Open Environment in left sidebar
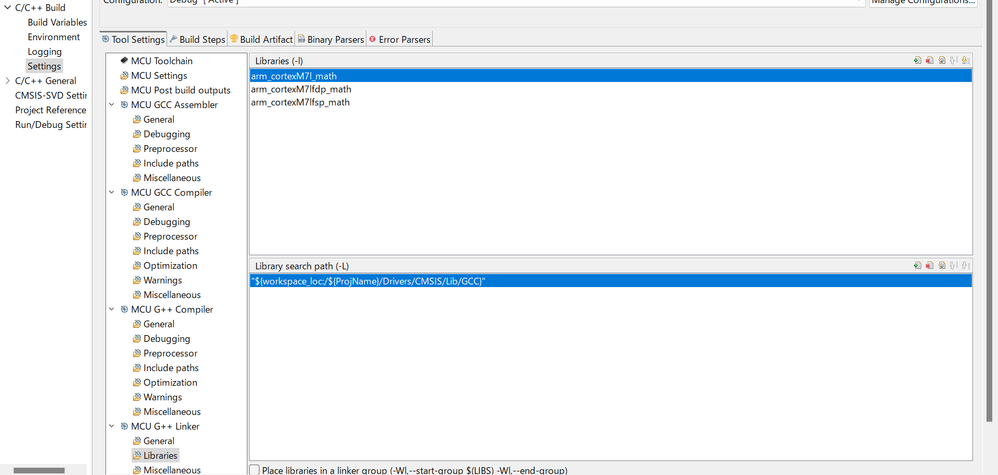998x475 pixels. tap(53, 38)
